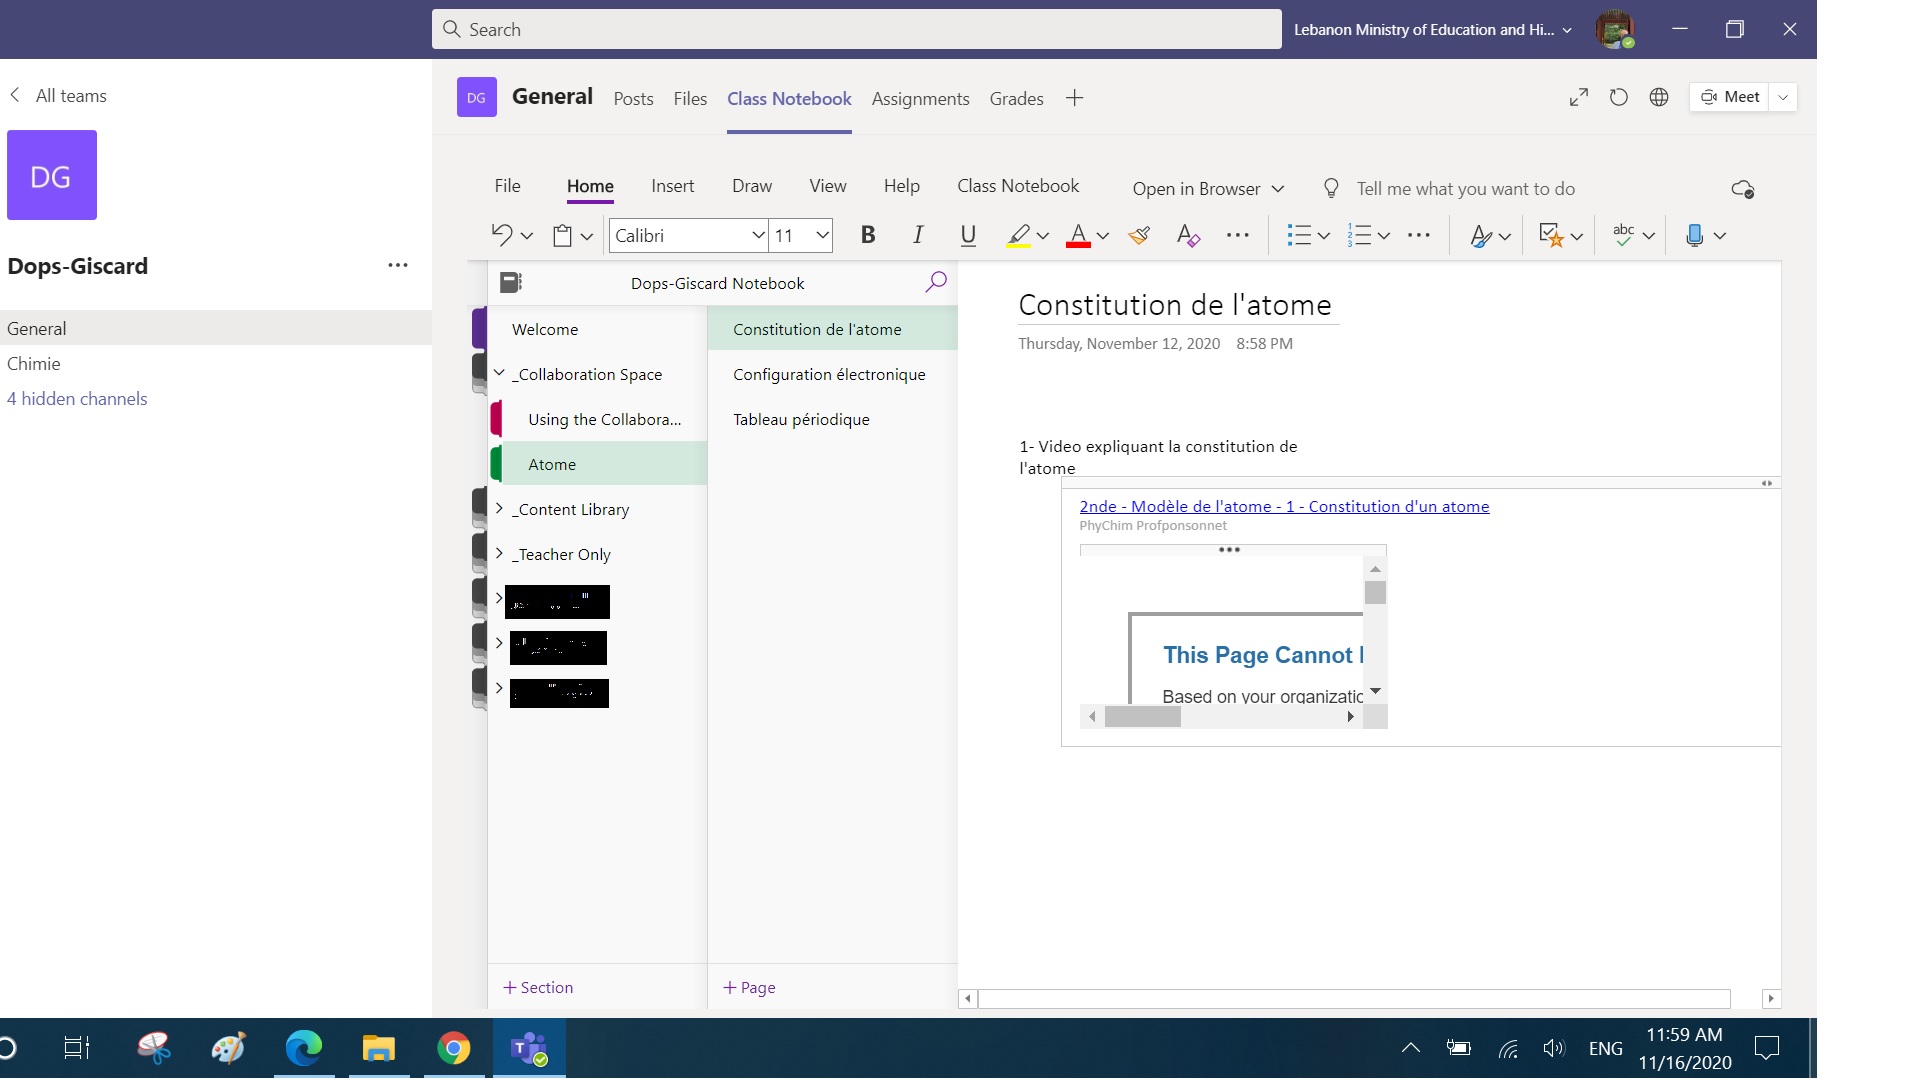Select the Chimie channel
This screenshot has width=1920, height=1080.
[216, 364]
